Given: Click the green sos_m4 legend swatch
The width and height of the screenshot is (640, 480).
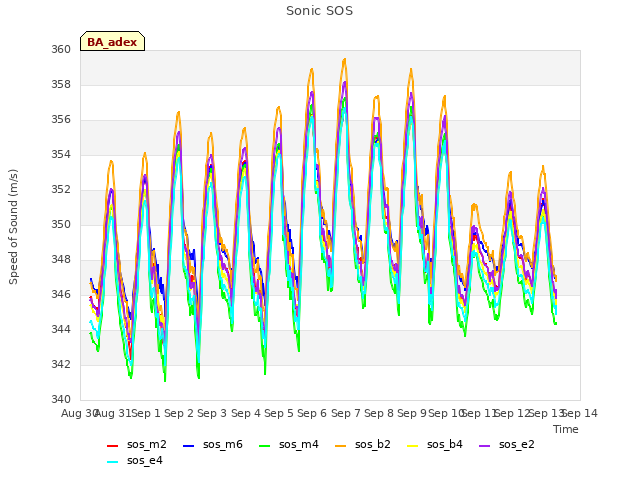Looking at the screenshot, I should (x=264, y=446).
